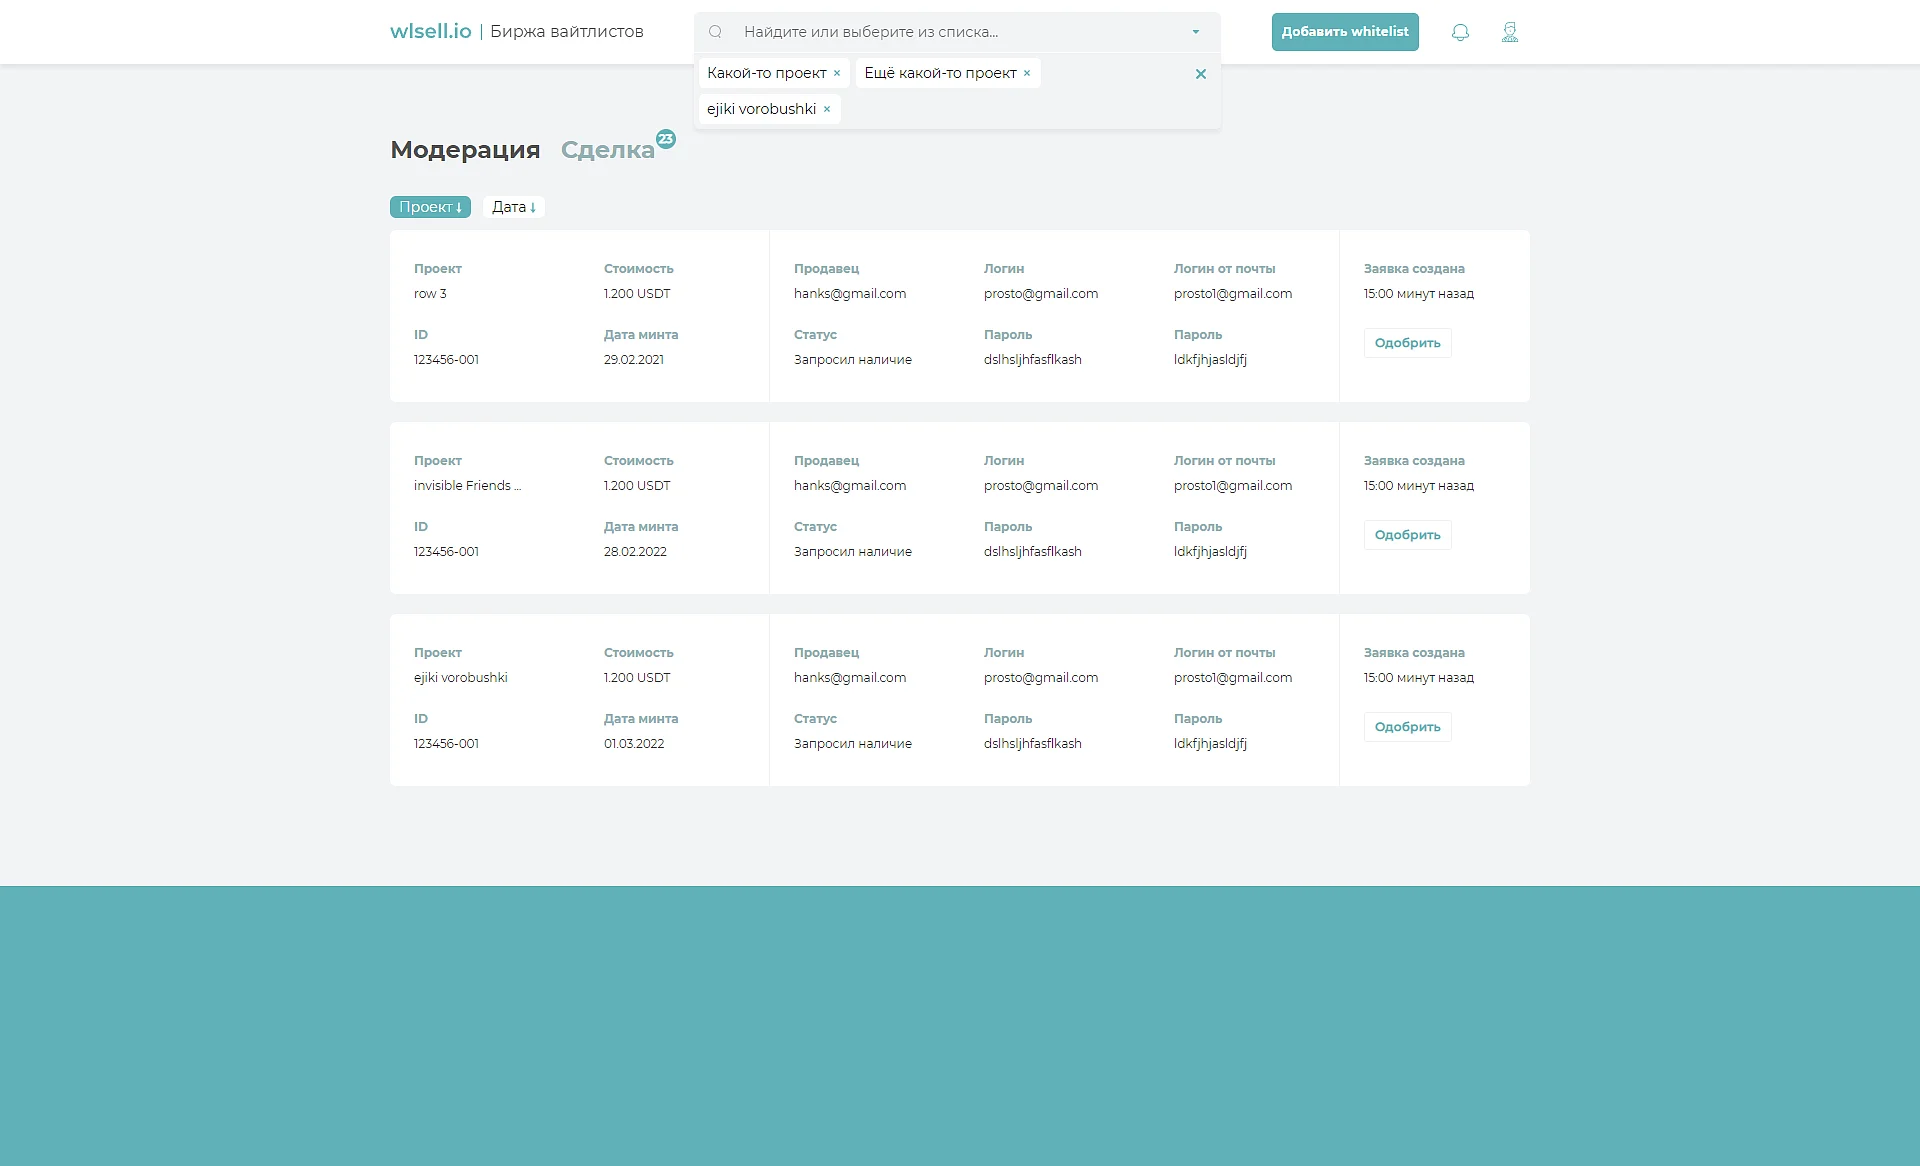The image size is (1920, 1166).
Task: Approve the 'invisible Friends' request
Action: tap(1407, 535)
